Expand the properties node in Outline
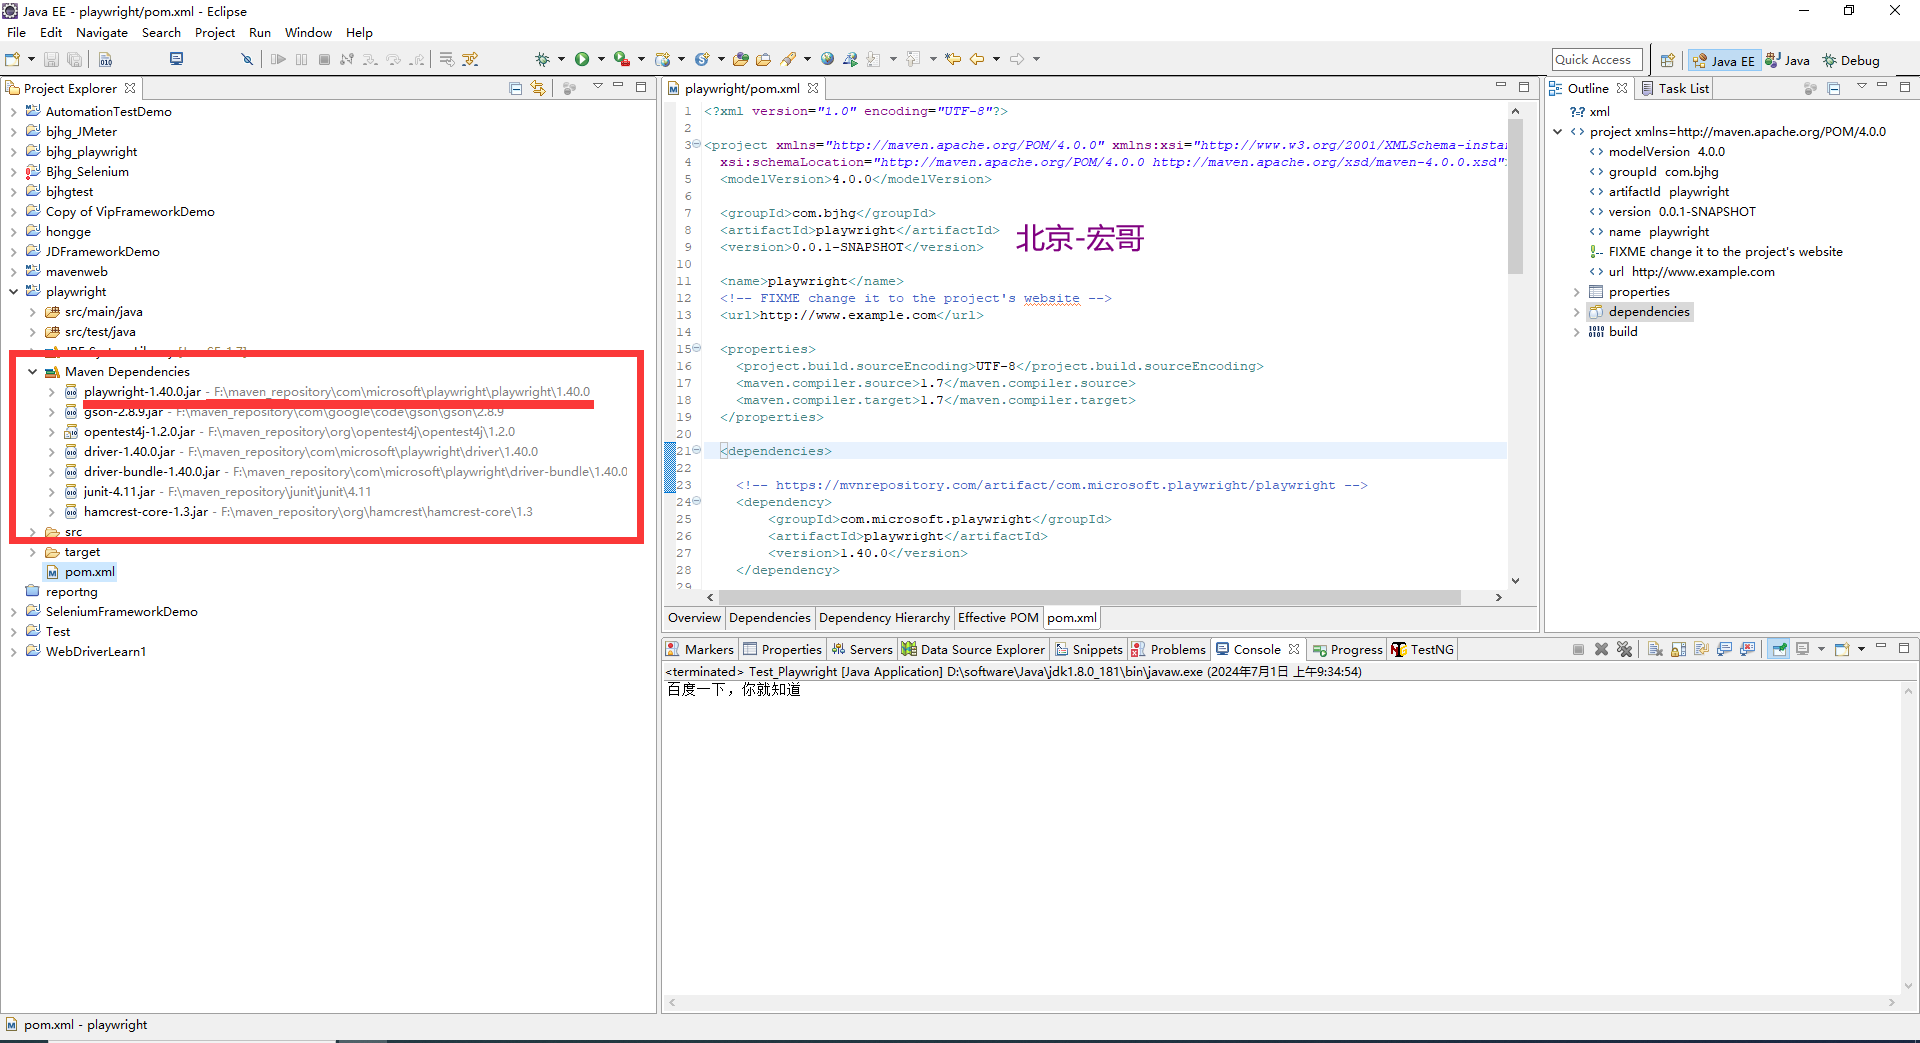Image resolution: width=1920 pixels, height=1043 pixels. (x=1577, y=292)
